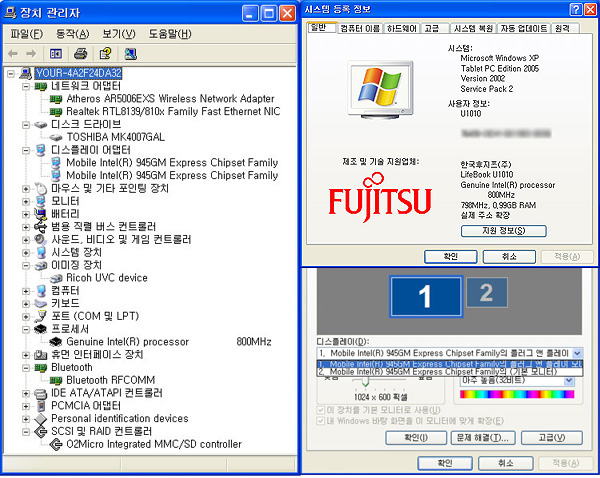The image size is (600, 478).
Task: Click the console tree view toolbar icon
Action: point(56,54)
